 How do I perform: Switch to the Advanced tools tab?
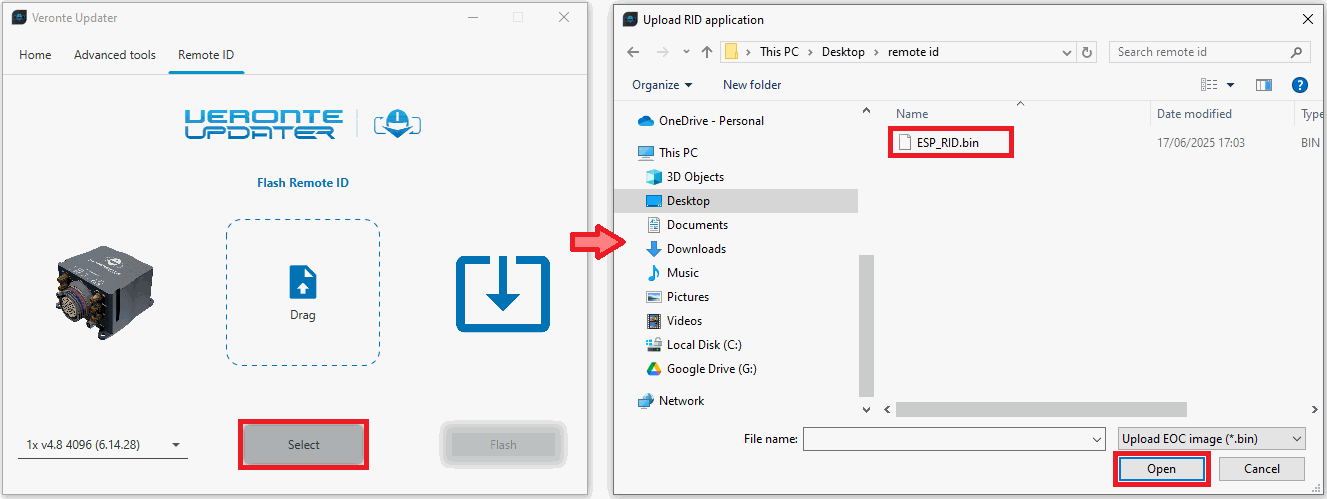click(x=115, y=55)
